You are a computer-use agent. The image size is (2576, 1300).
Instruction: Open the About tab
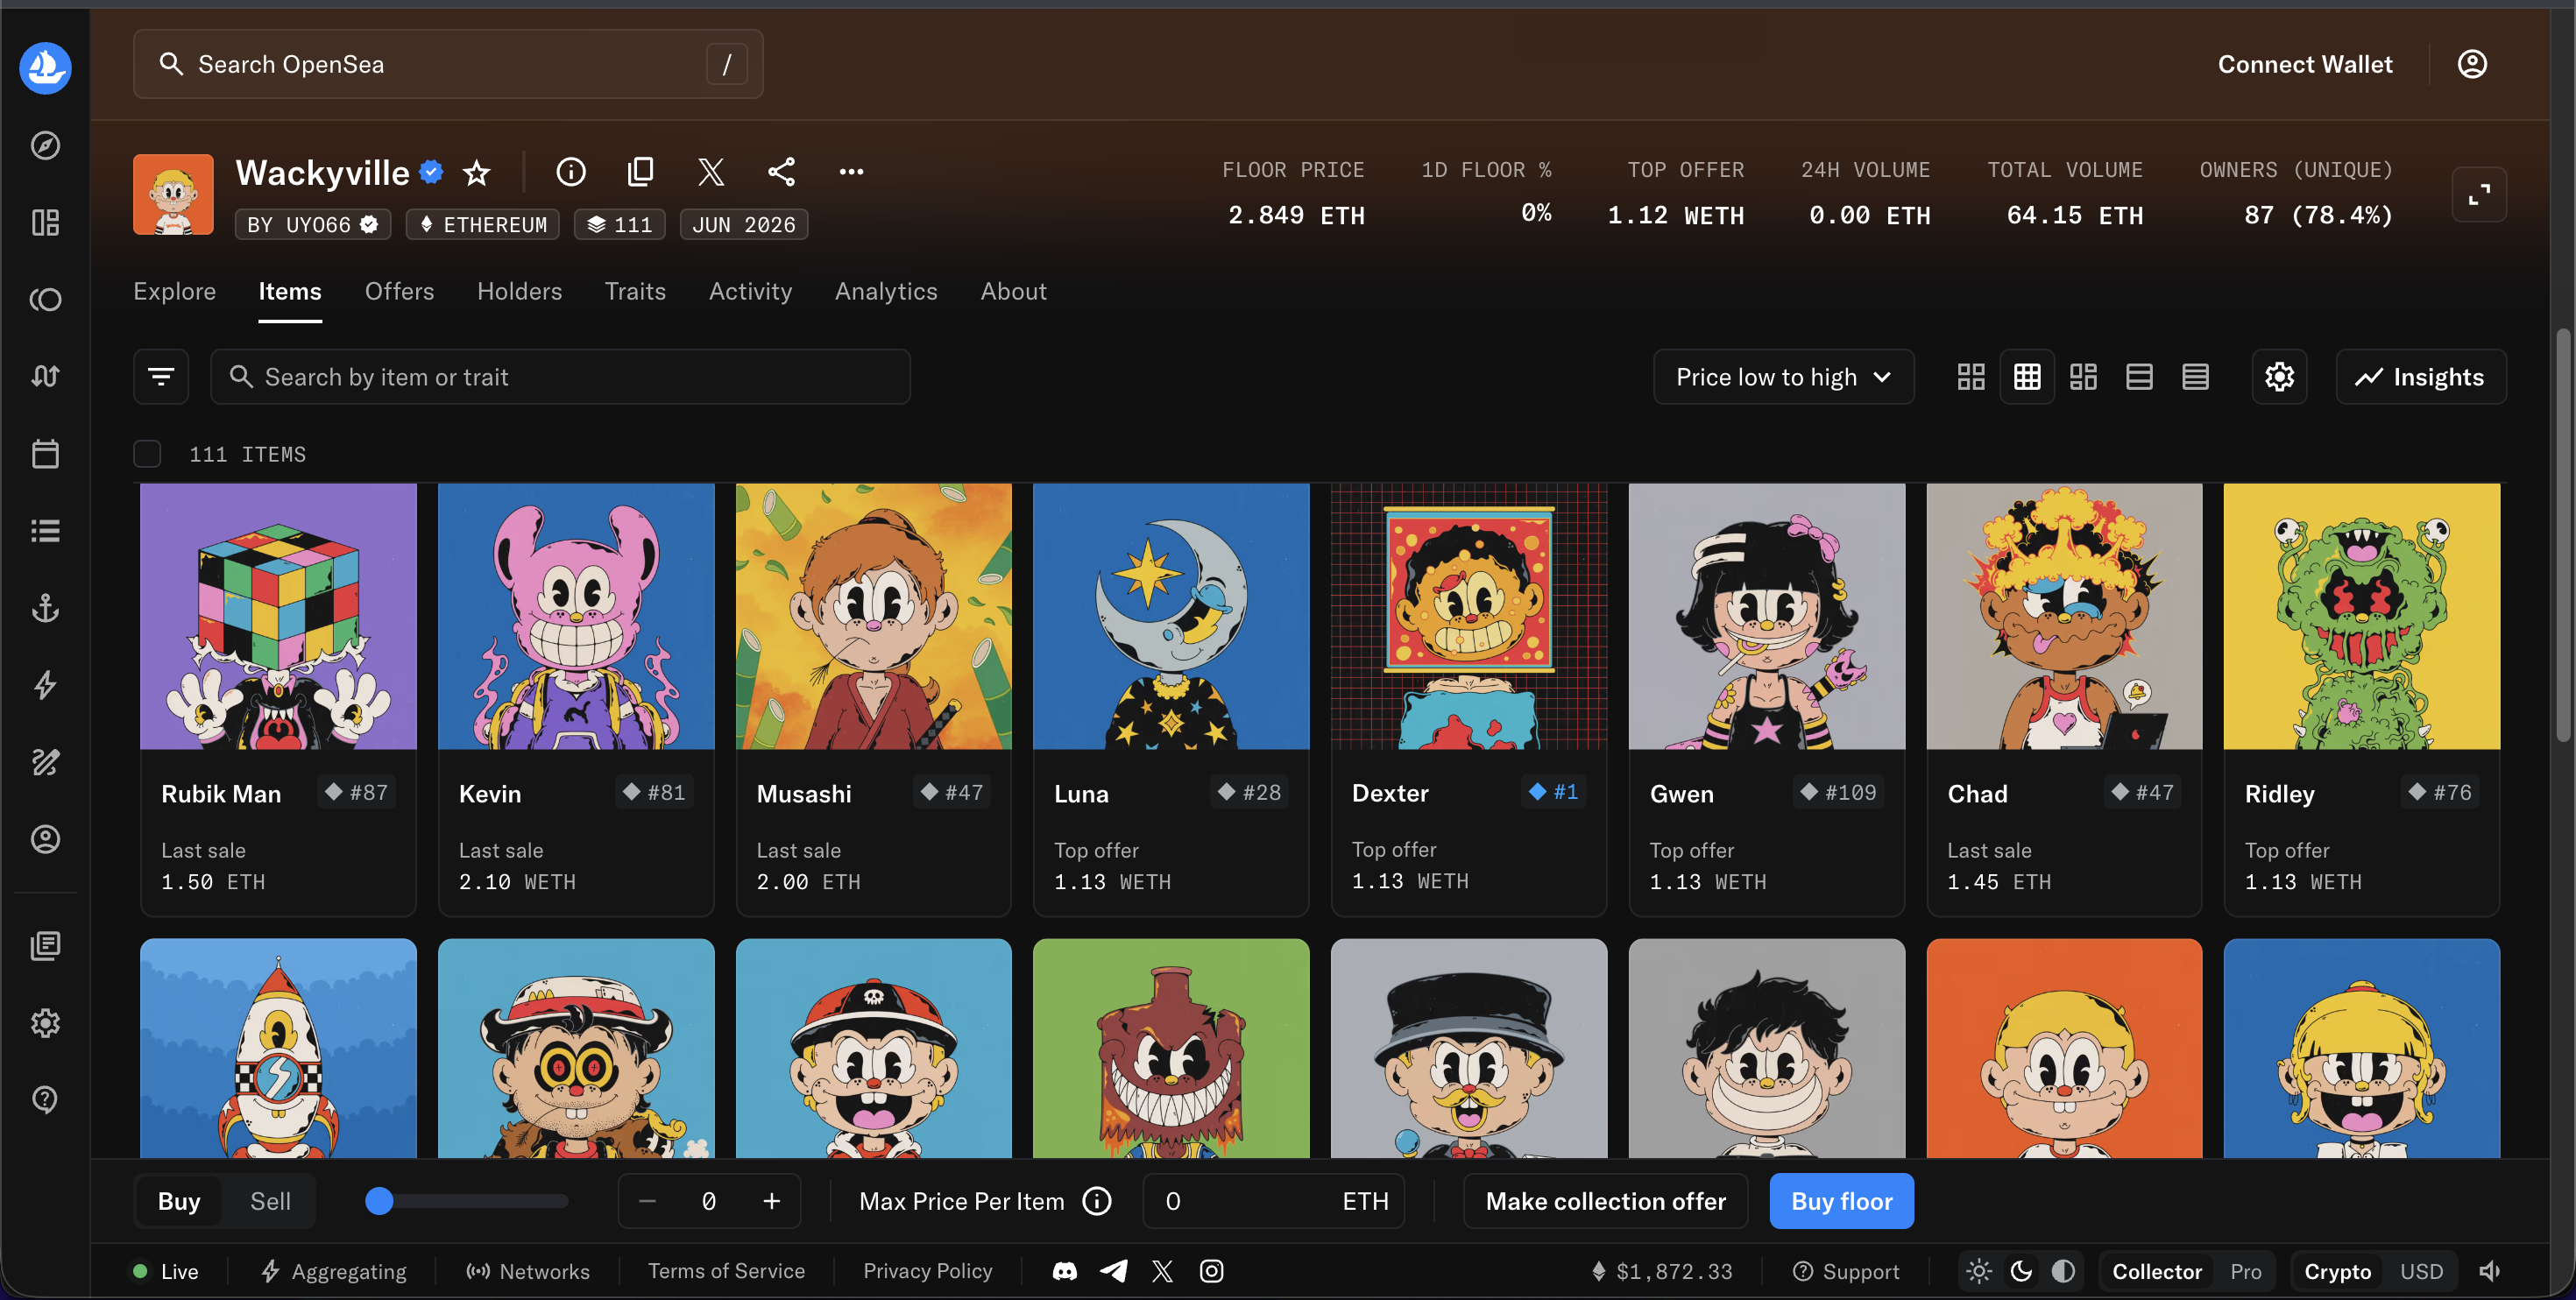point(1013,291)
